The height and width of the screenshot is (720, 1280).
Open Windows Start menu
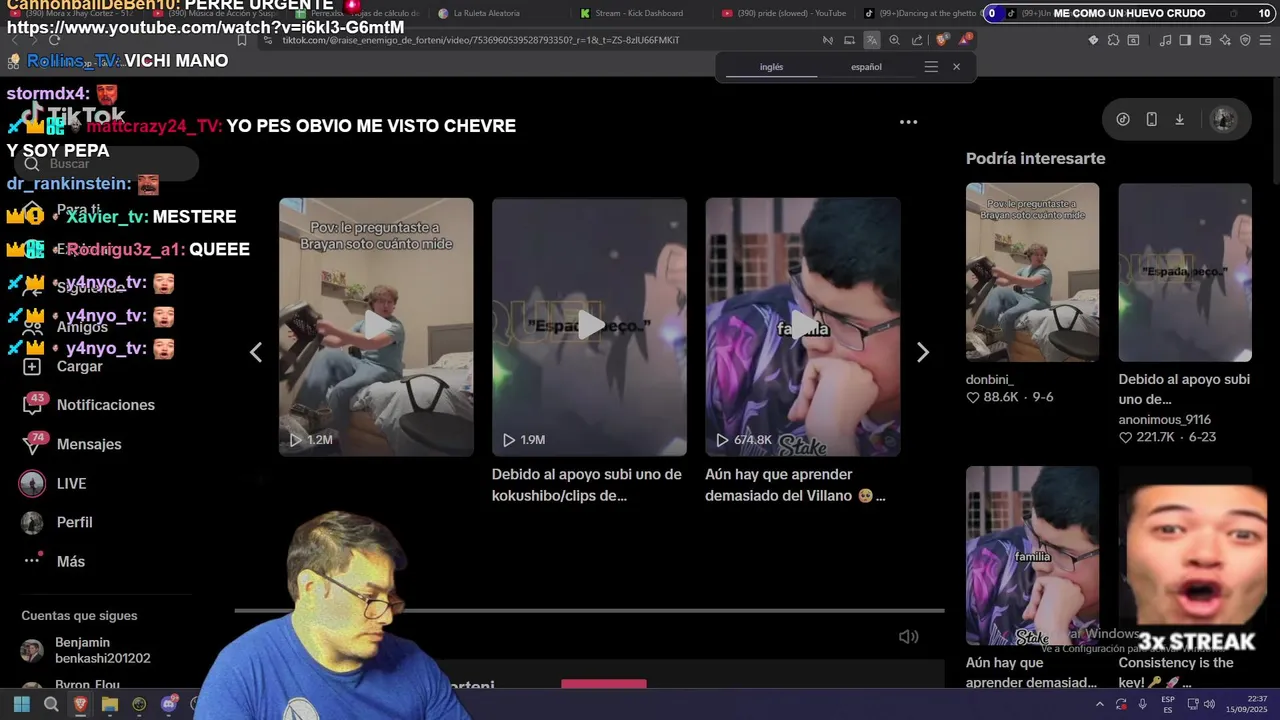tap(22, 704)
